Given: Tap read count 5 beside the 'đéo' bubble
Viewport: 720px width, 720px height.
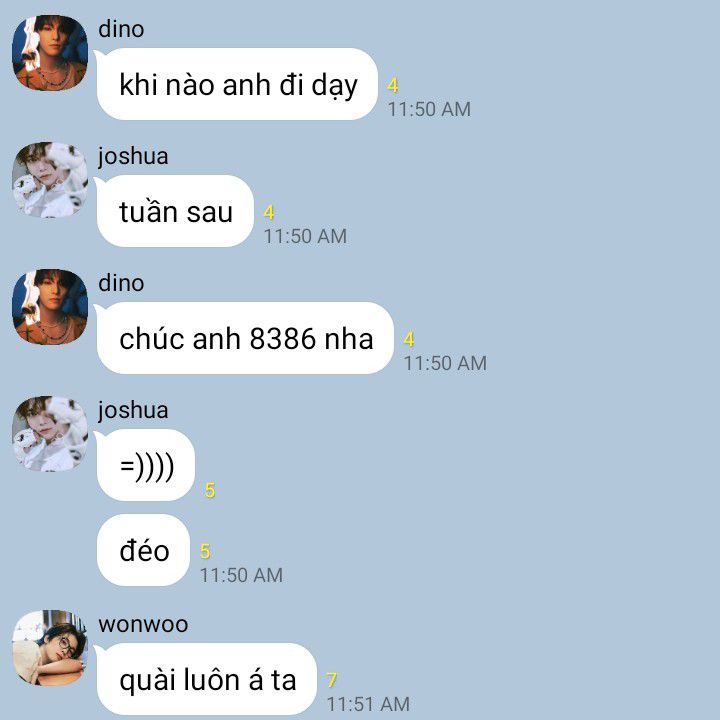Looking at the screenshot, I should coord(205,551).
